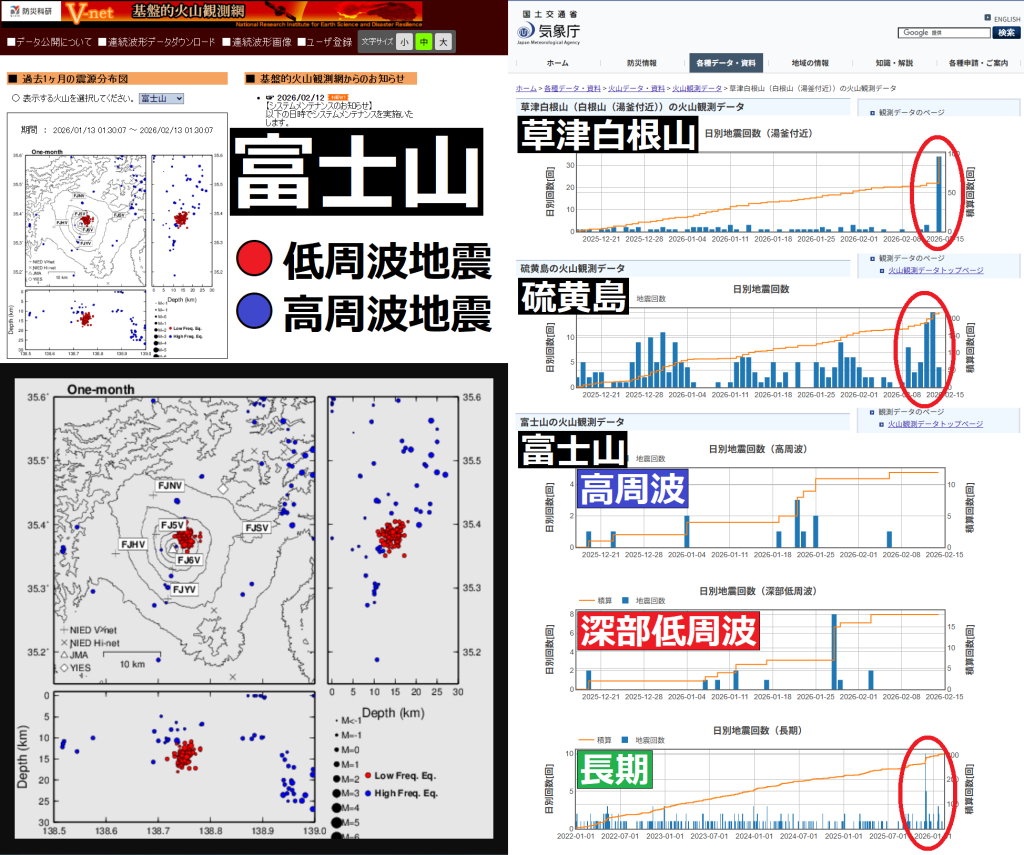1024x855 pixels.
Task: Click the 防災科研 logo in the V-net header
Action: pyautogui.click(x=29, y=13)
